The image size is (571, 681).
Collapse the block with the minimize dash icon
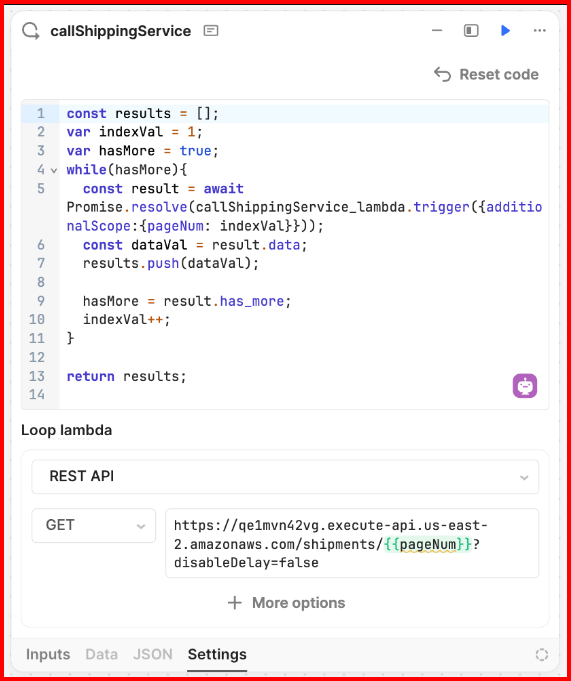(x=437, y=30)
